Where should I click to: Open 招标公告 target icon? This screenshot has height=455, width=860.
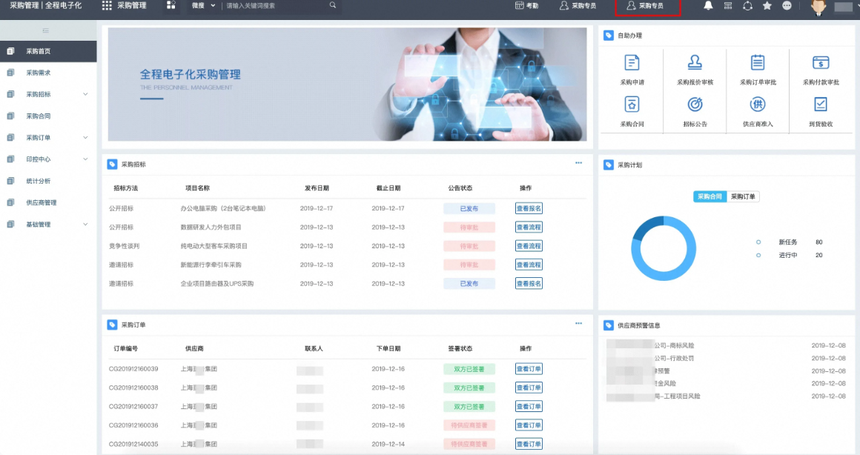(x=695, y=104)
